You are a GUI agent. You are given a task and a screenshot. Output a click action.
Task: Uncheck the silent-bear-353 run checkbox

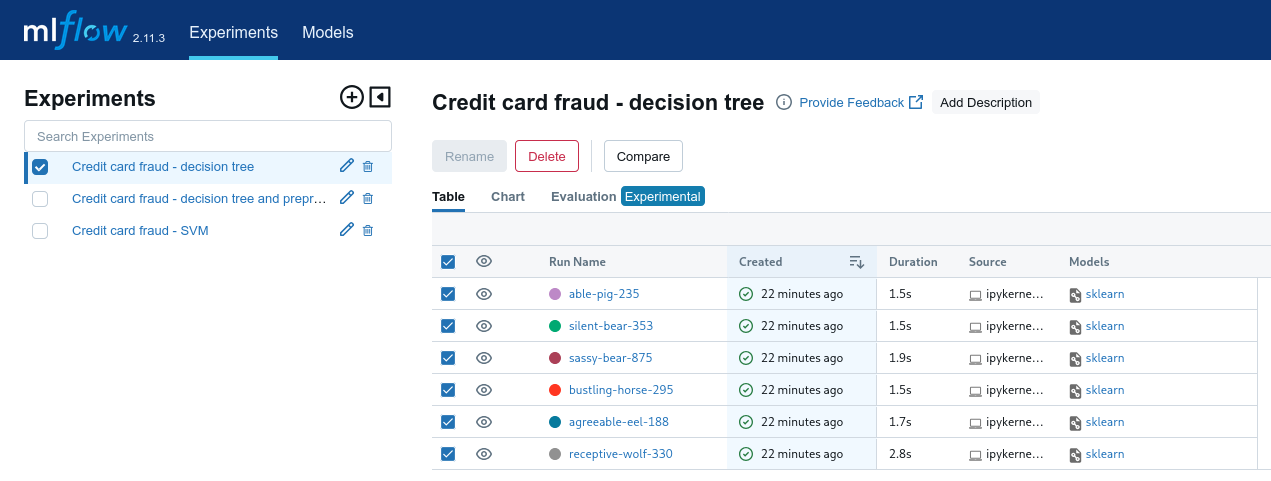448,326
